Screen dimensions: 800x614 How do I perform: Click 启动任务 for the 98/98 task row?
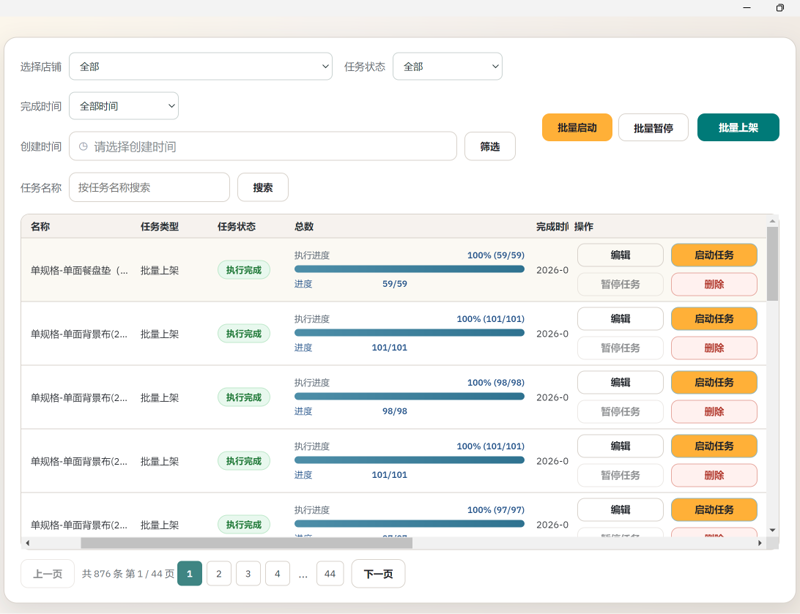tap(714, 382)
